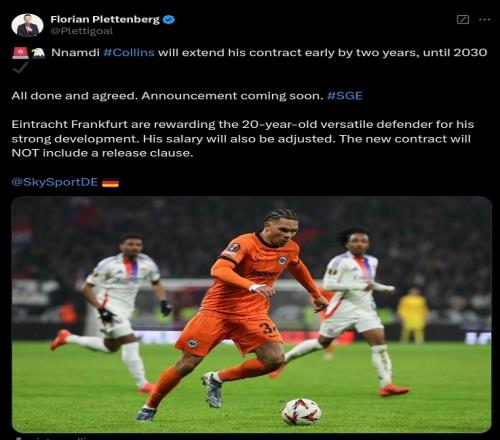Open the three-dot more options menu

[x=484, y=19]
